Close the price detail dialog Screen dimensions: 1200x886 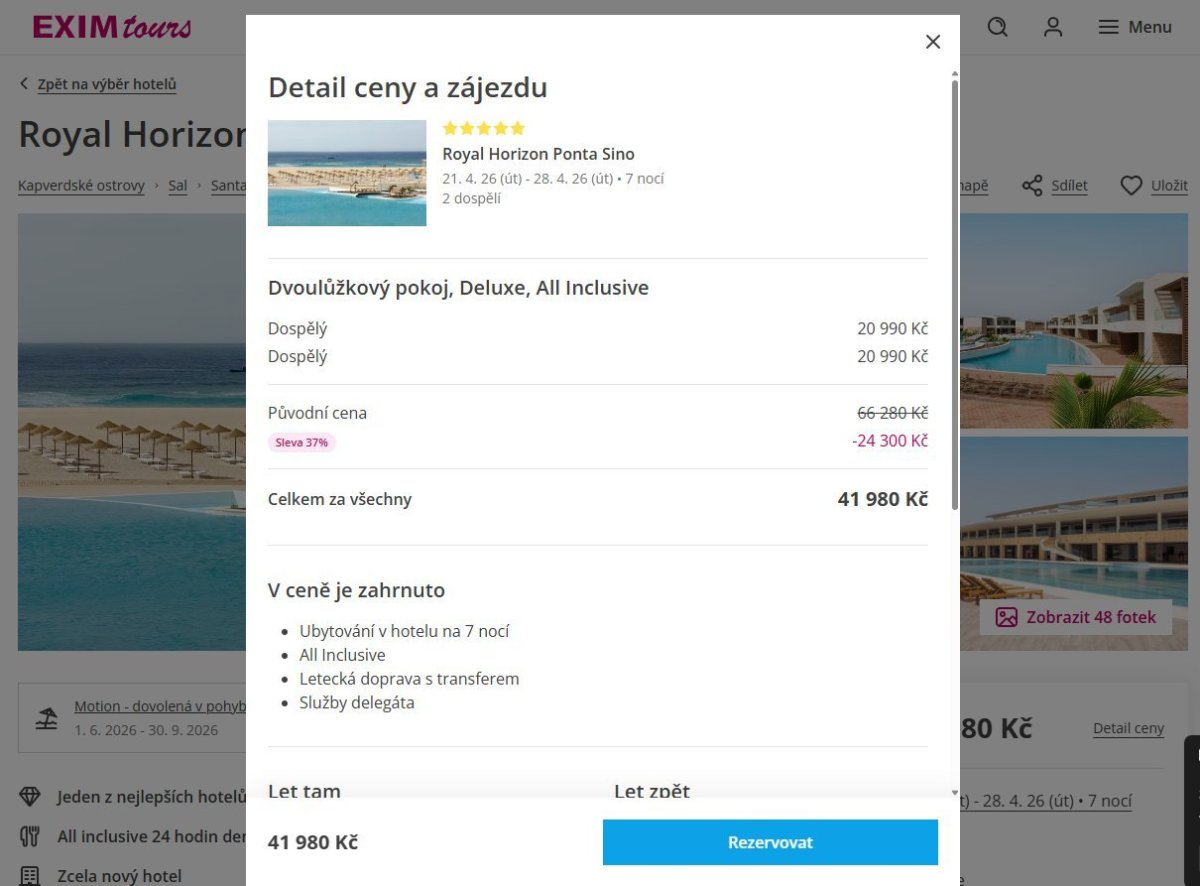click(933, 42)
